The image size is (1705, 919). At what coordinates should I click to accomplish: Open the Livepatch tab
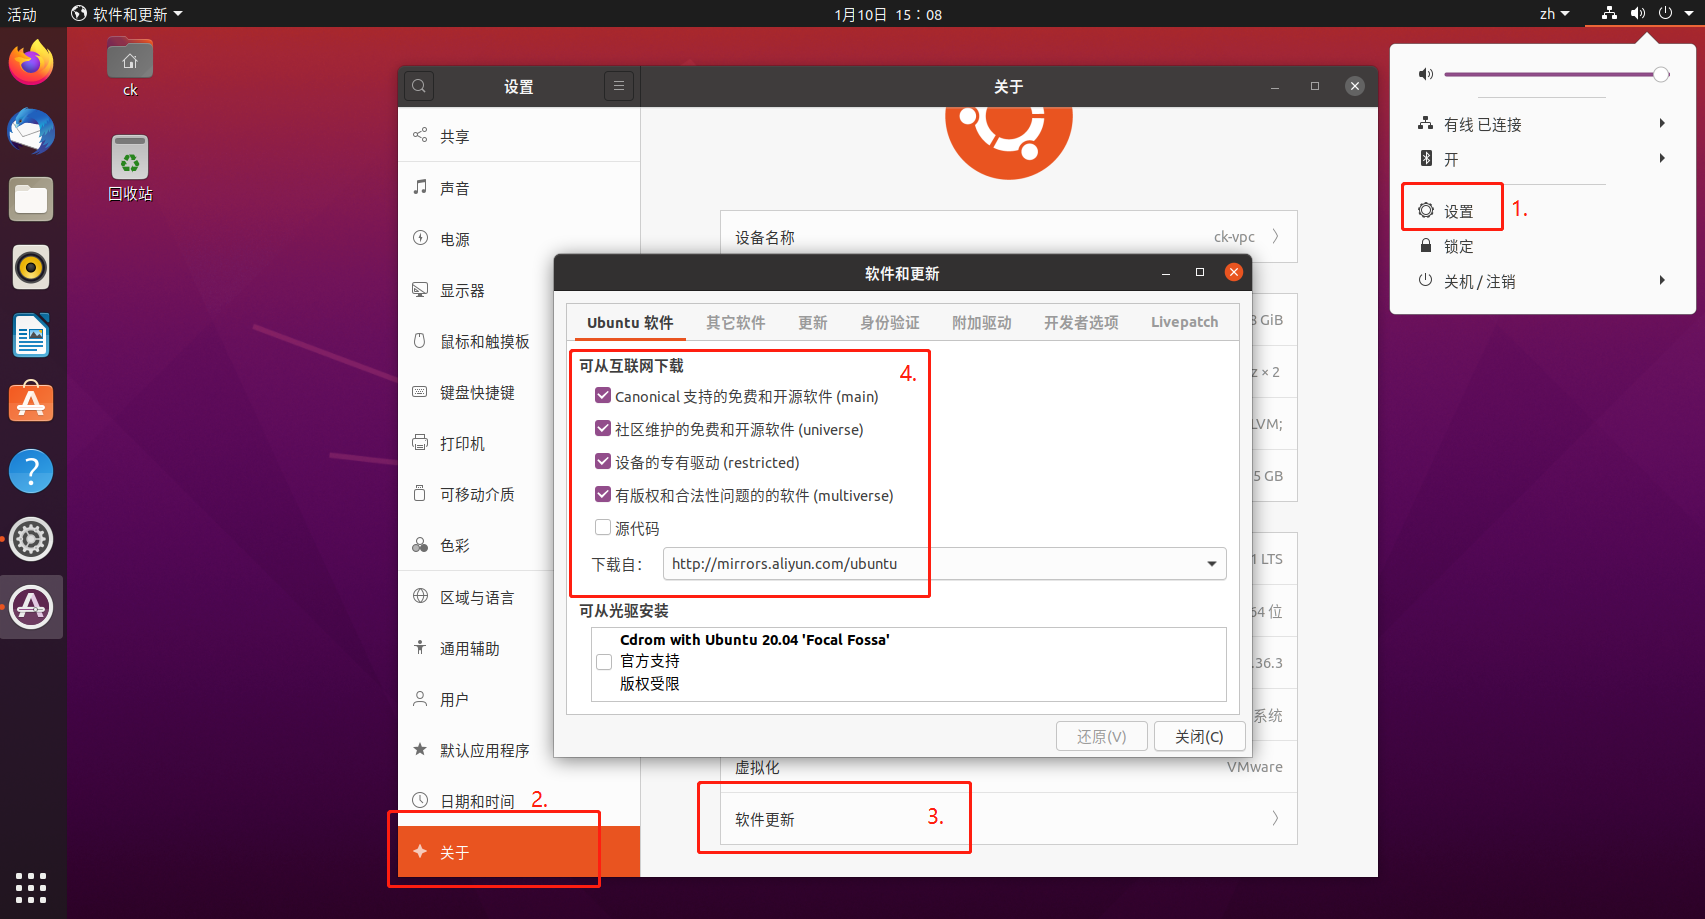pos(1184,322)
